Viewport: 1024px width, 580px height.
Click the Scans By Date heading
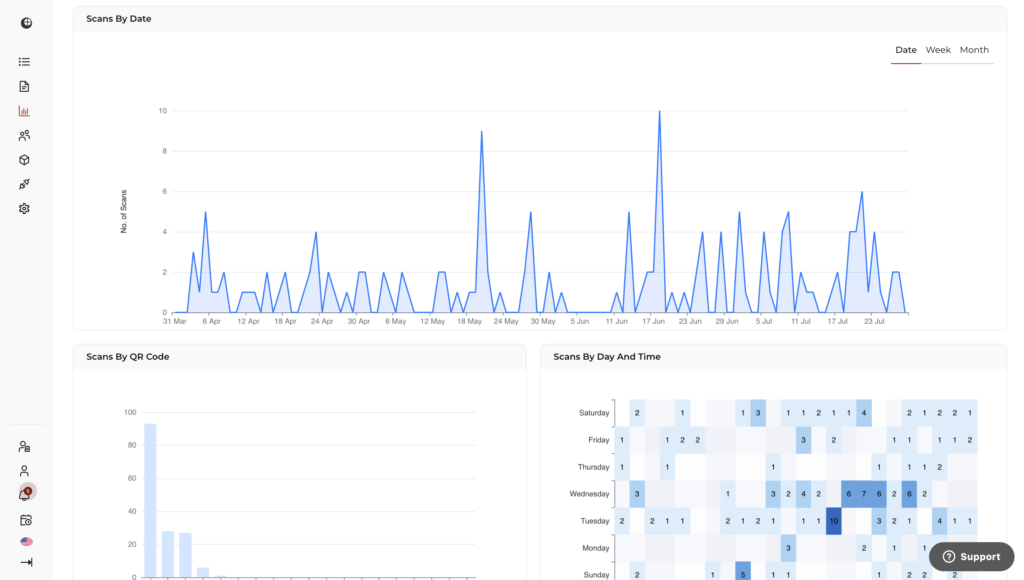[x=119, y=18]
